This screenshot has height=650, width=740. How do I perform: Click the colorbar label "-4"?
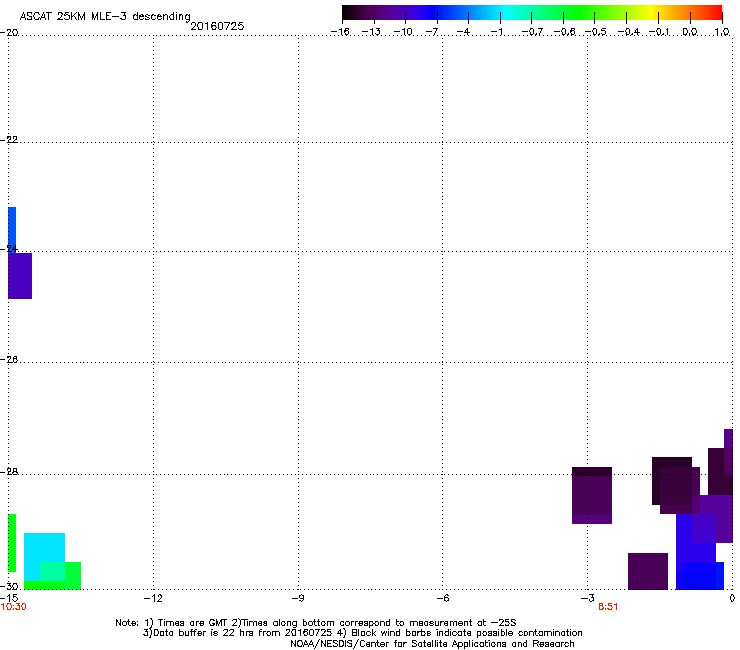pyautogui.click(x=463, y=32)
